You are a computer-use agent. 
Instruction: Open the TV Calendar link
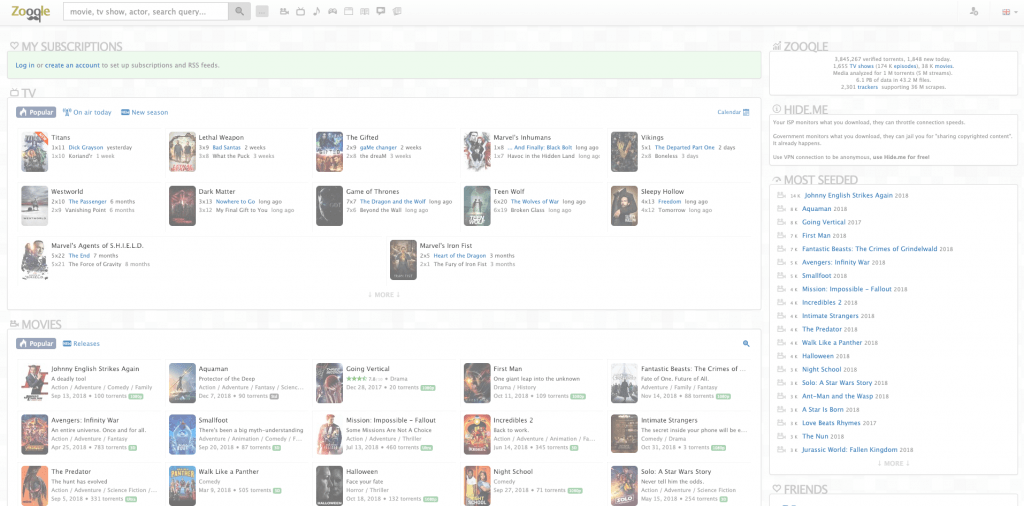[733, 112]
